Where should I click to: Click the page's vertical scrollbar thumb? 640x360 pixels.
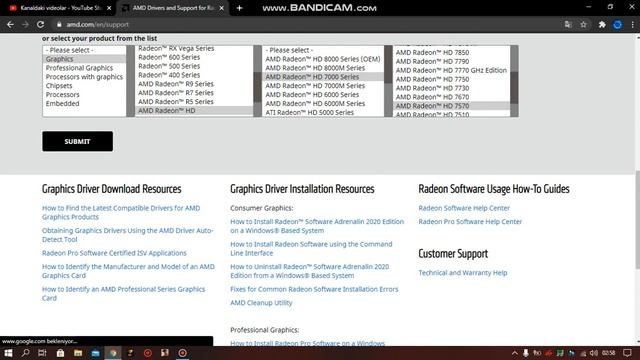pyautogui.click(x=637, y=220)
